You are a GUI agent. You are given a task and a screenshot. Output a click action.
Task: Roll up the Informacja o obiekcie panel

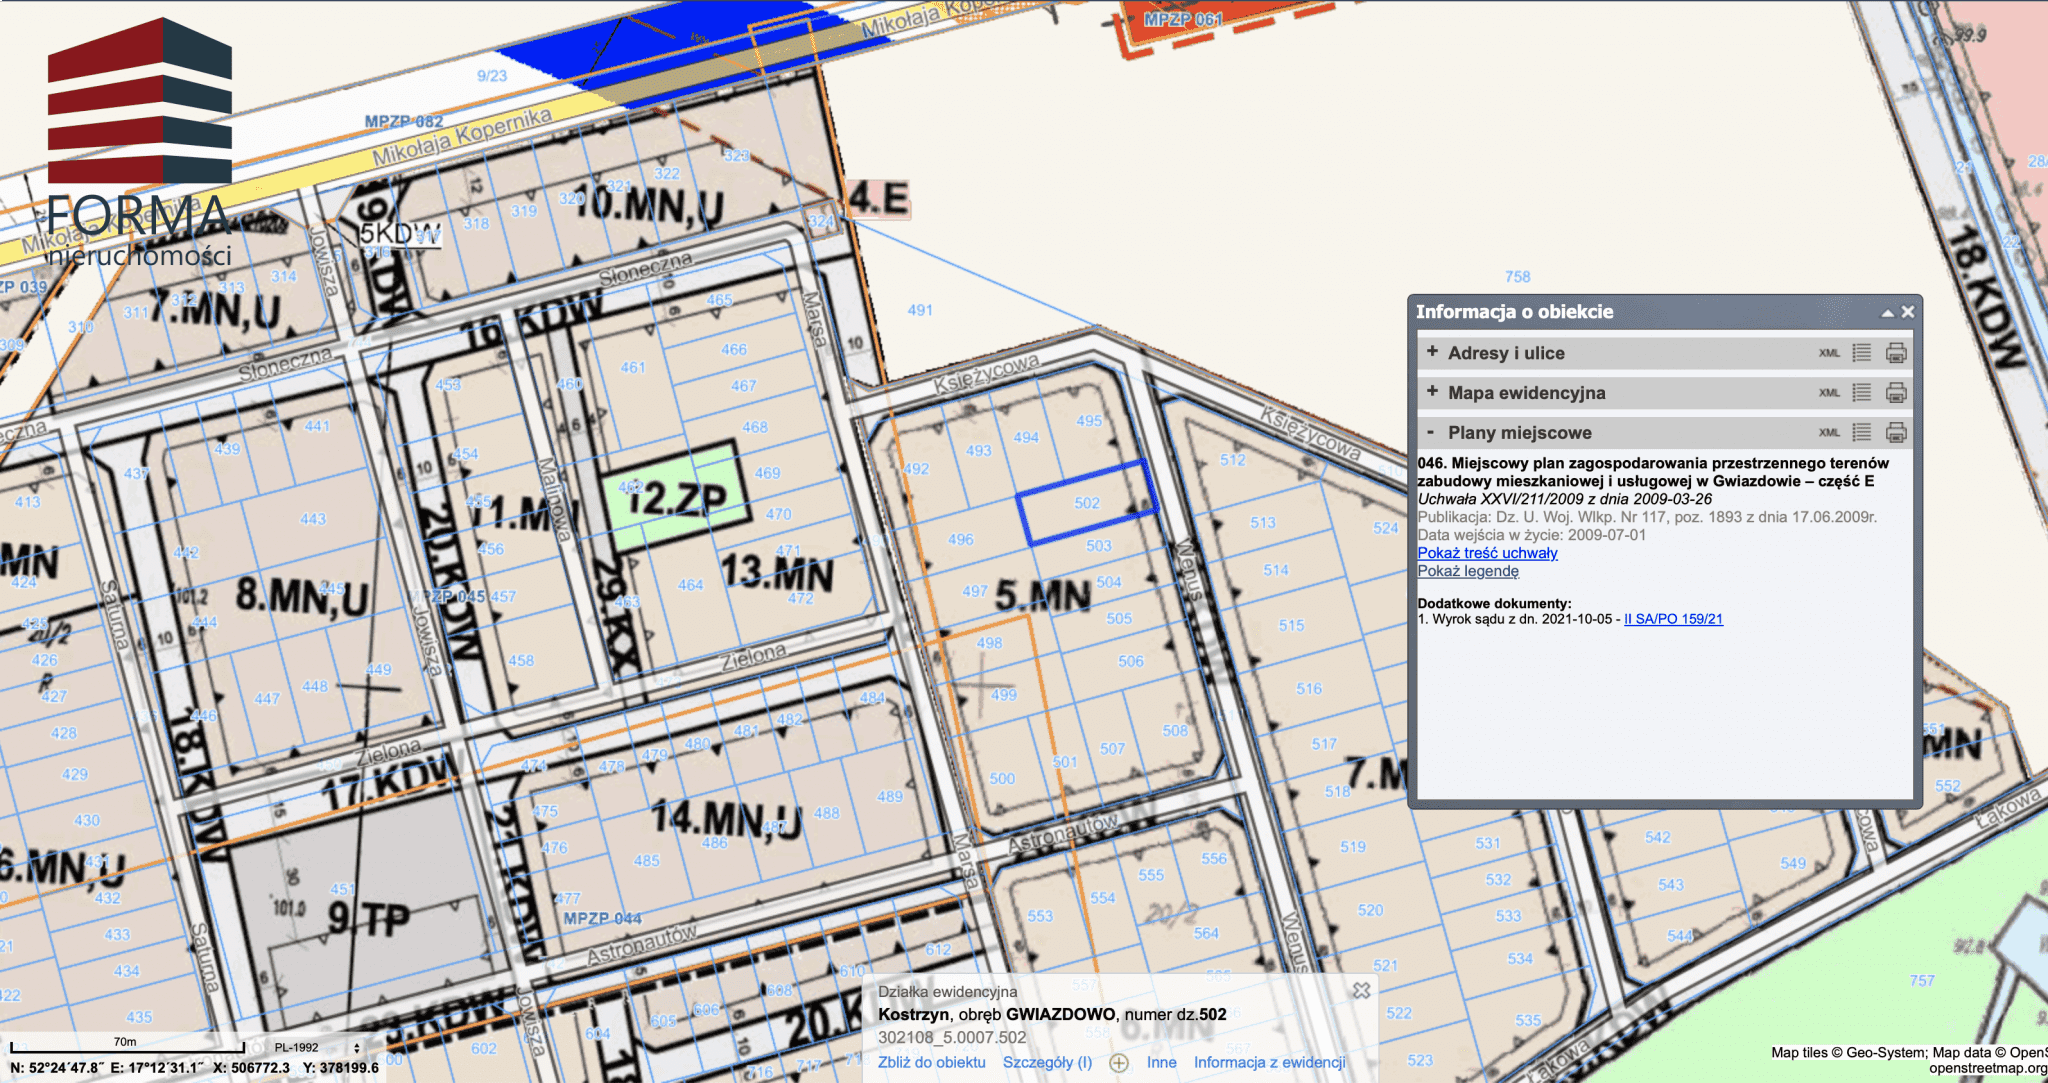pyautogui.click(x=1887, y=312)
